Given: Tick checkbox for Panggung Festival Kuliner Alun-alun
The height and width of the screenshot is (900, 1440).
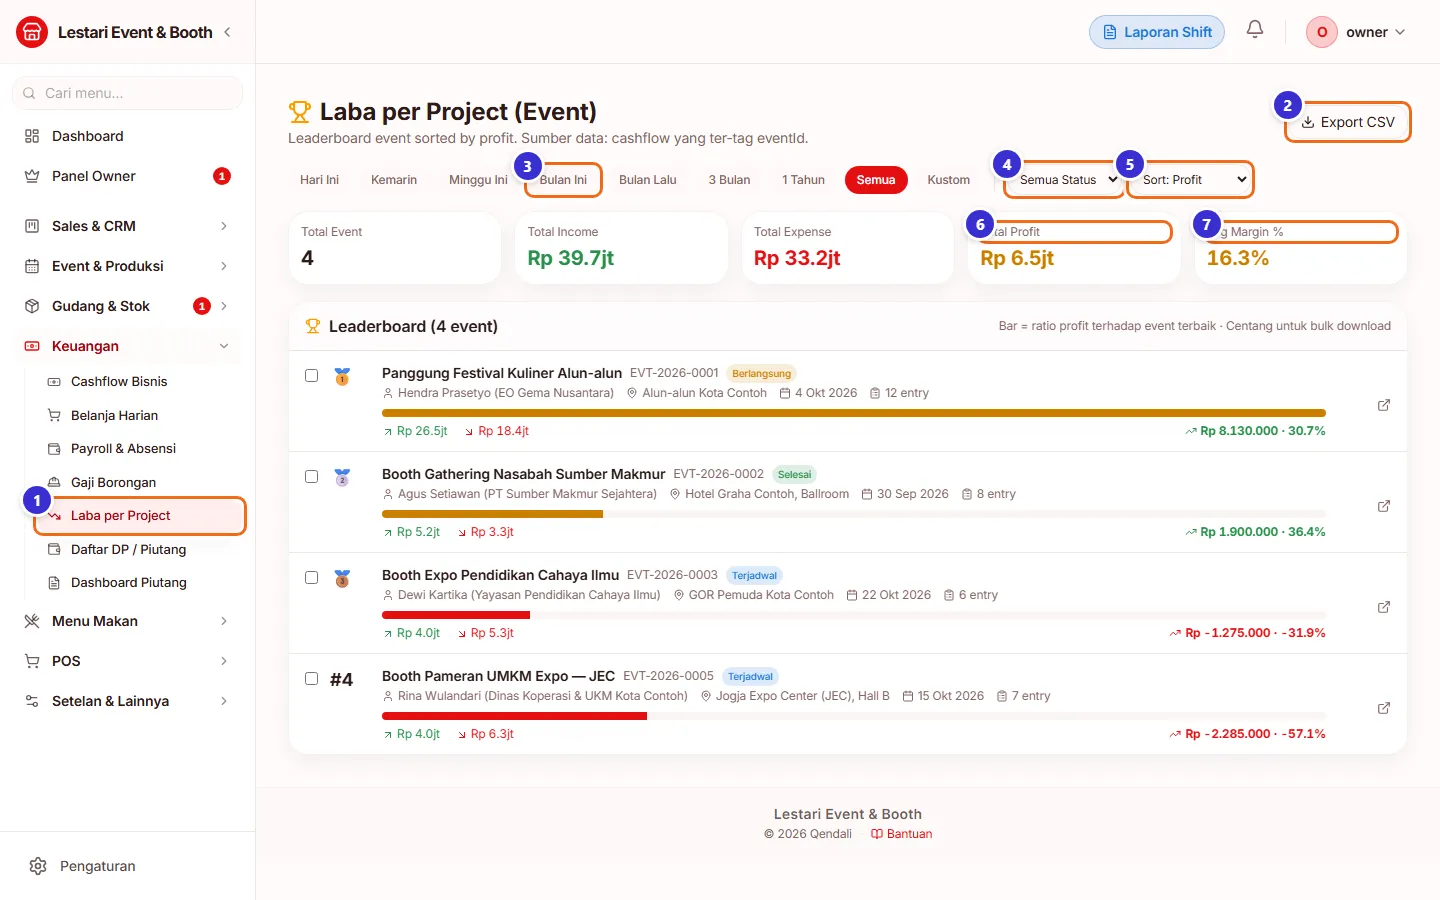Looking at the screenshot, I should (312, 376).
